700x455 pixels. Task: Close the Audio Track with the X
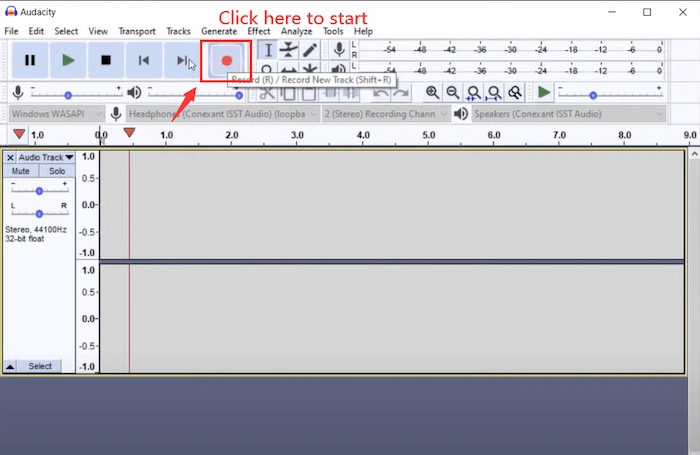pyautogui.click(x=10, y=158)
